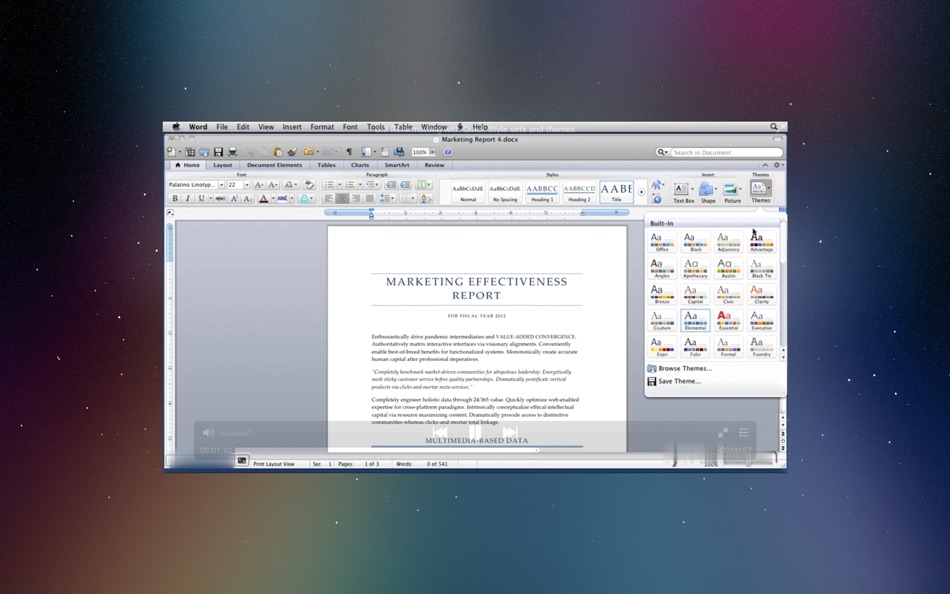Screen dimensions: 950x594
Task: Click the Shrink Font button
Action: [273, 184]
